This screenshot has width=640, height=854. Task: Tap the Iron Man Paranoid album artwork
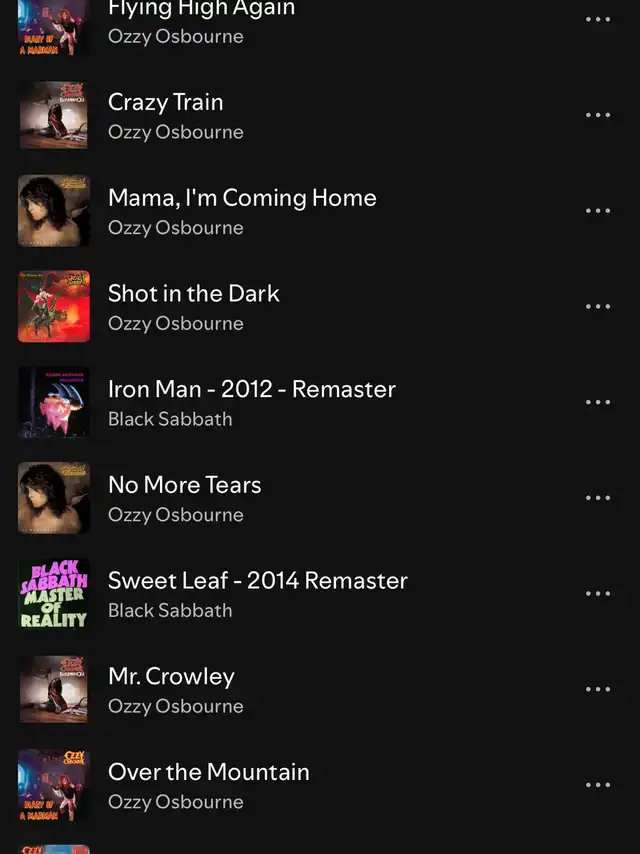54,402
